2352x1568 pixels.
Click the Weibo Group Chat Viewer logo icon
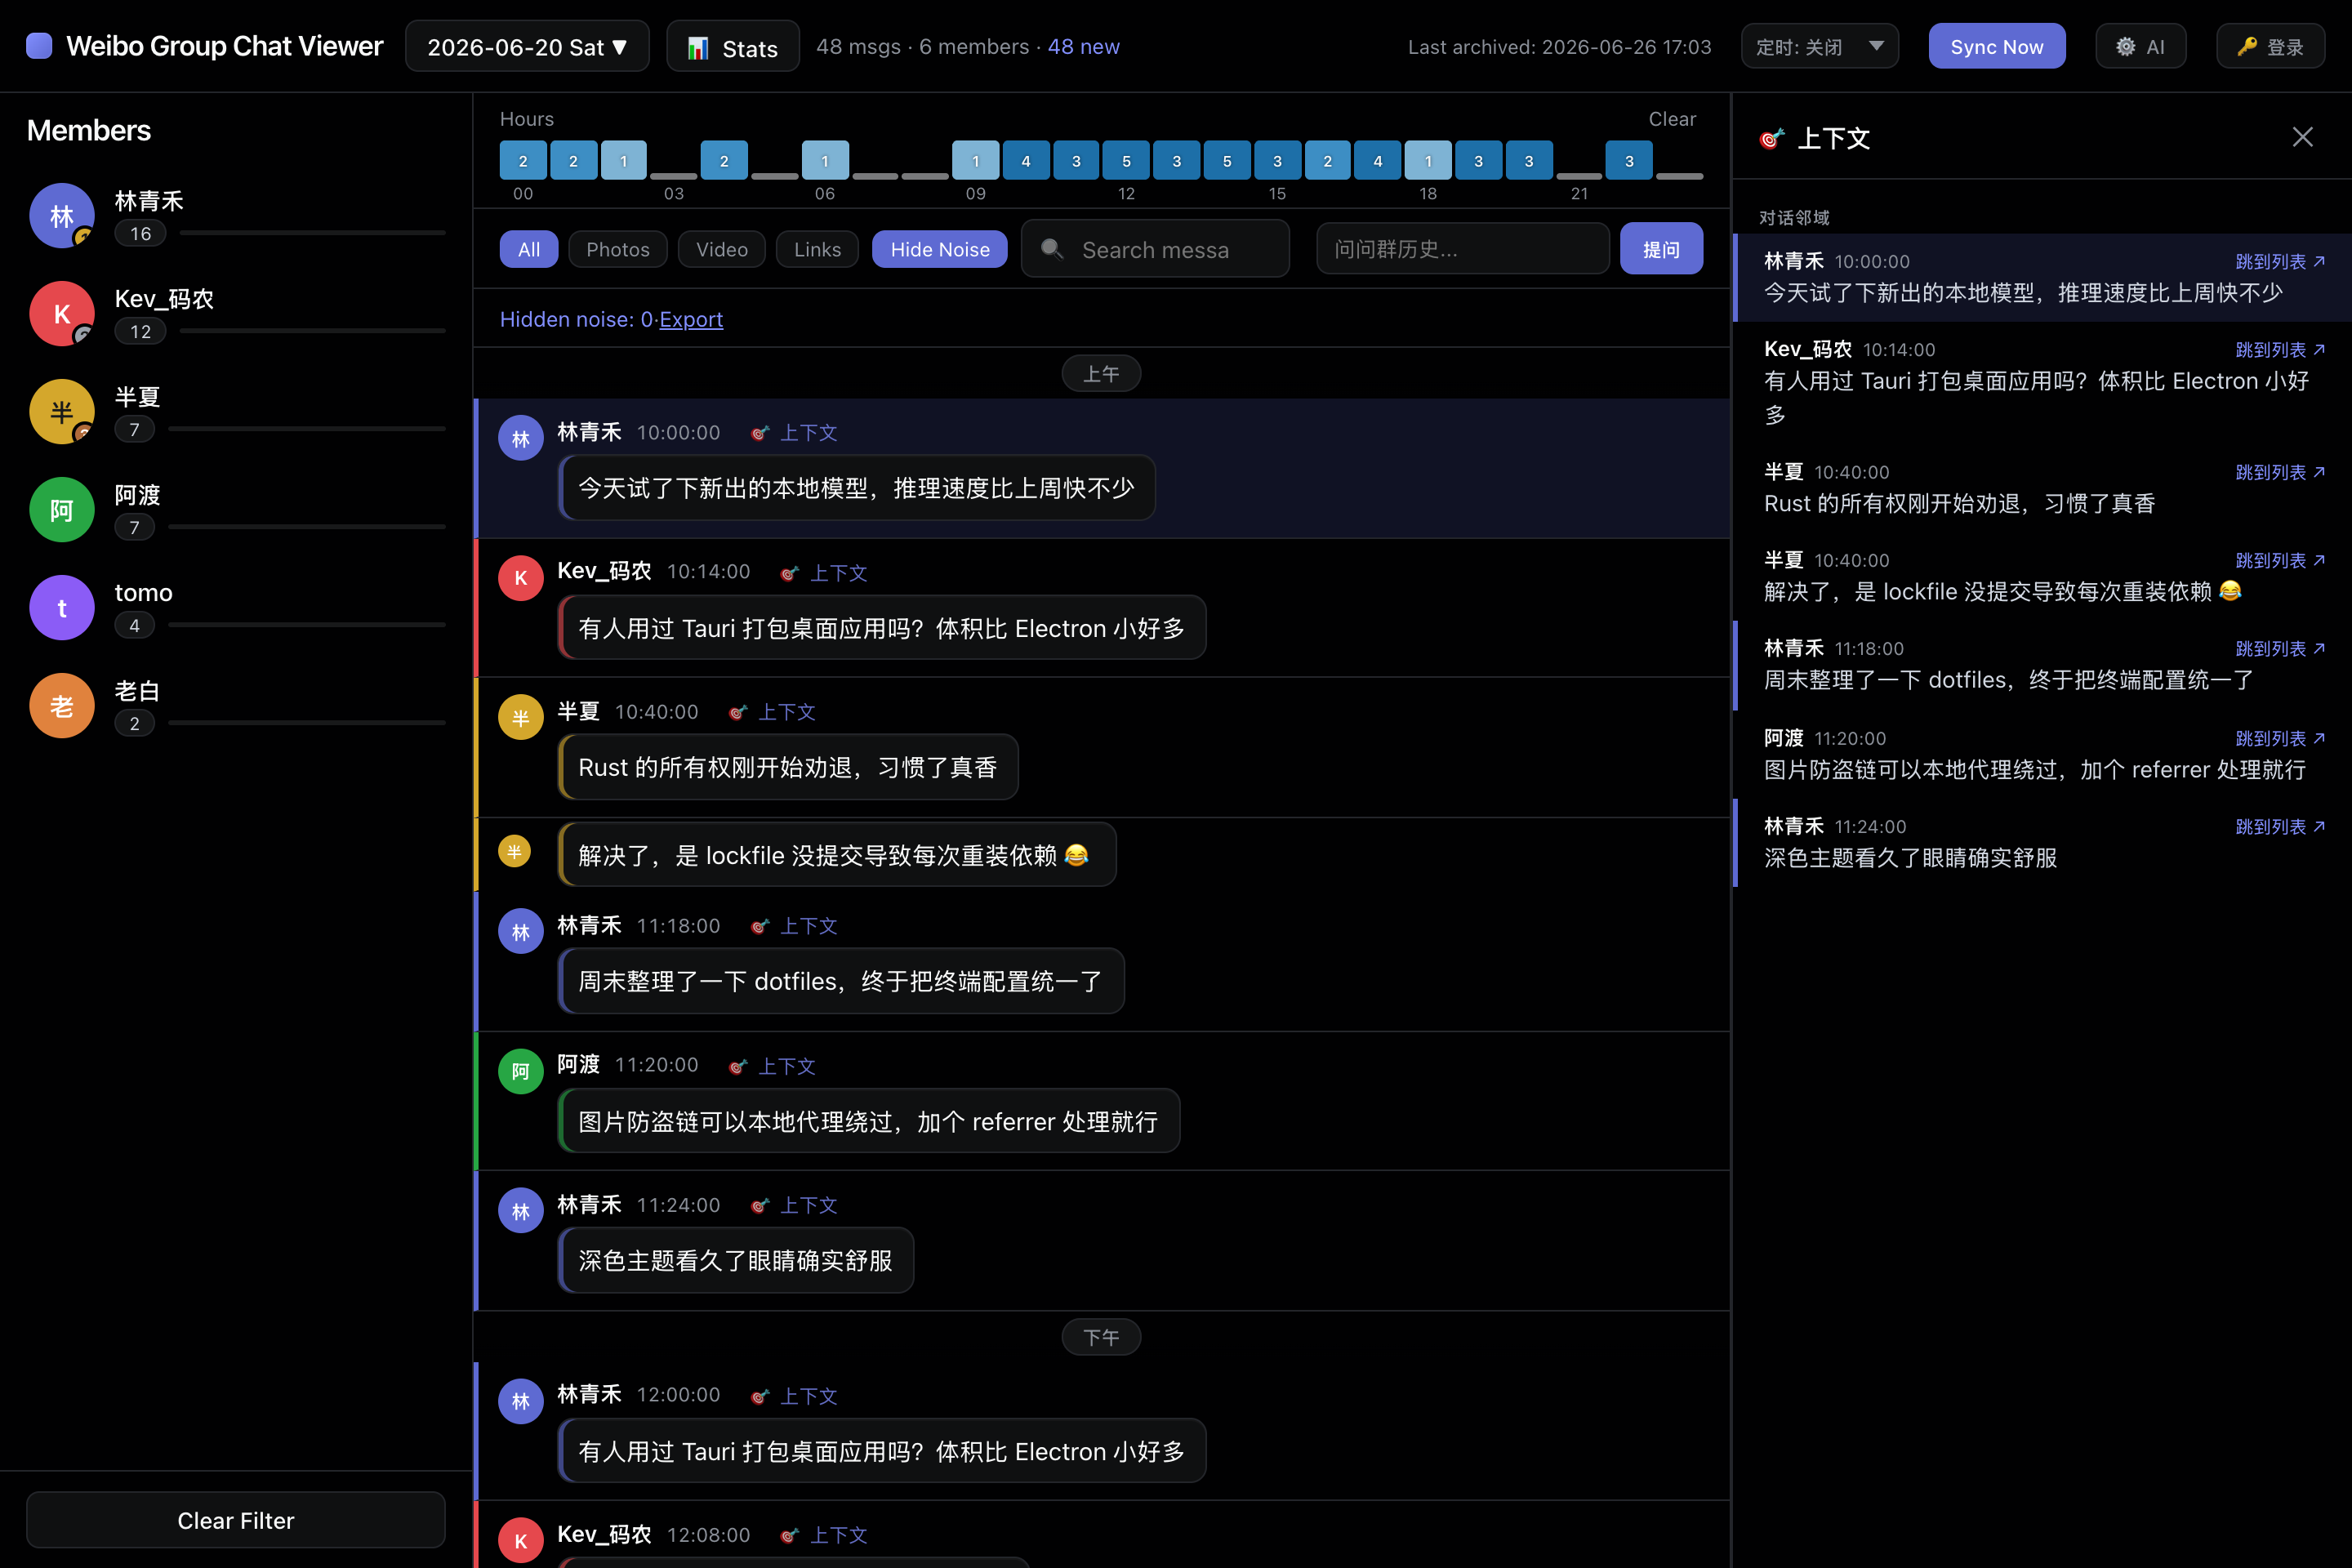pyautogui.click(x=39, y=46)
